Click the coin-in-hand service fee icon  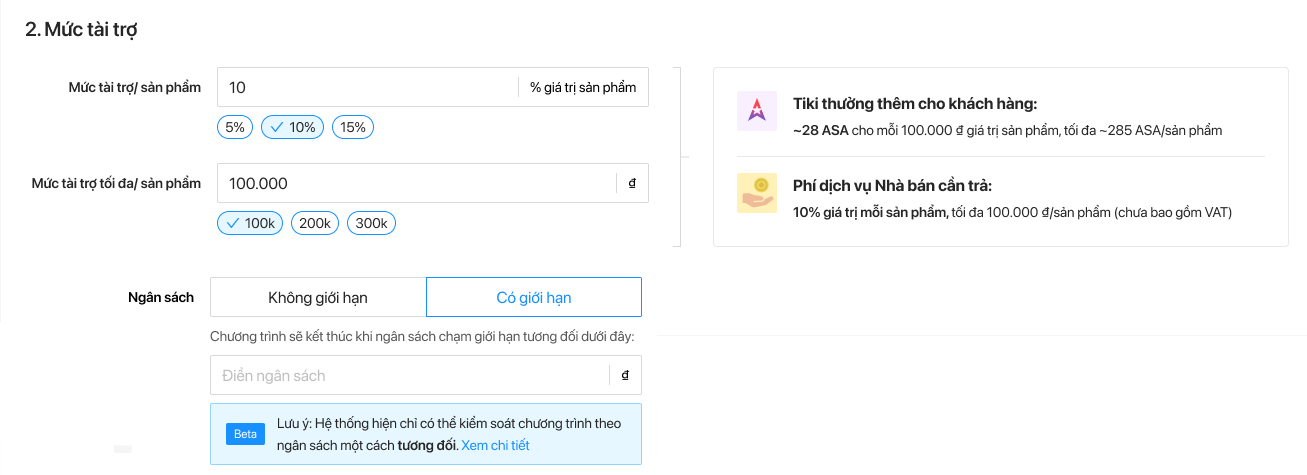[756, 193]
